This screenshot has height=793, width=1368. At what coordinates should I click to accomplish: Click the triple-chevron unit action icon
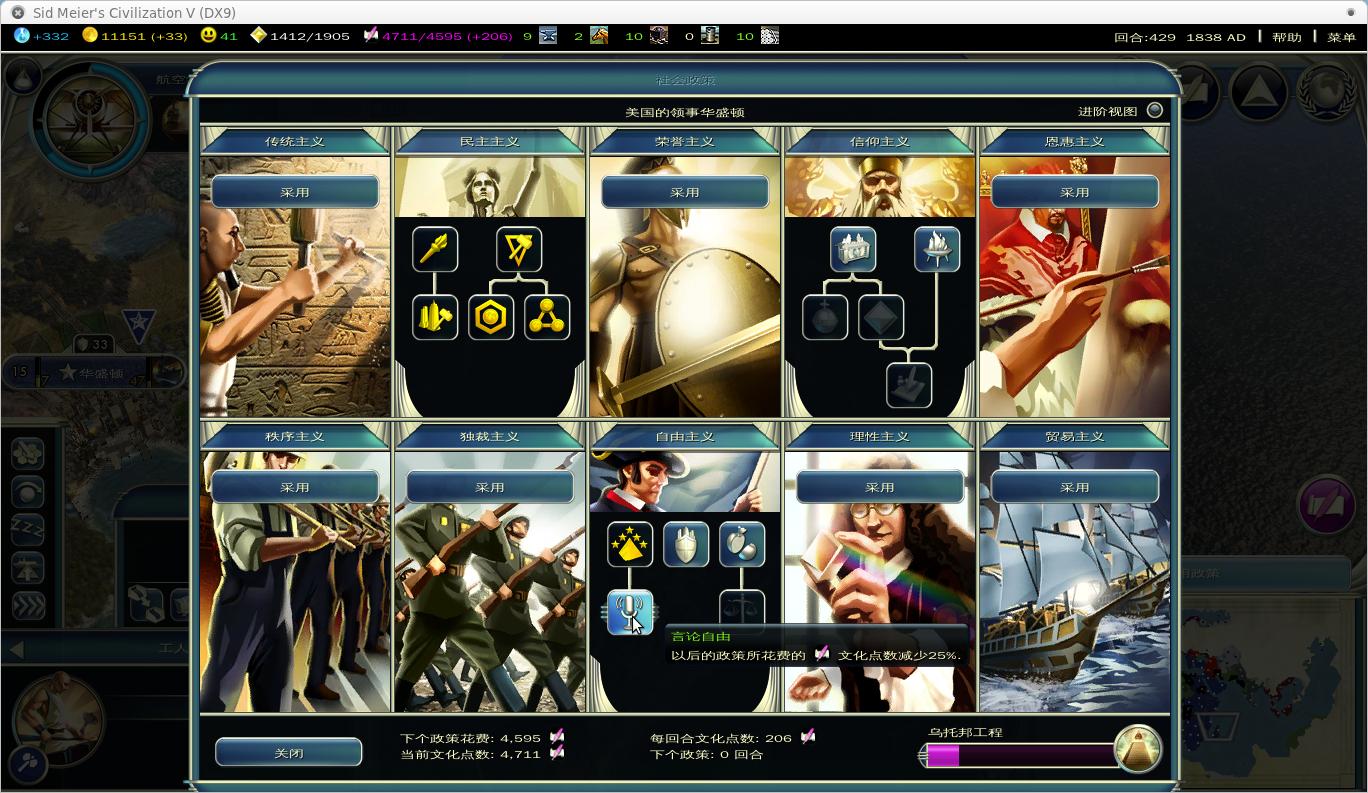[28, 605]
